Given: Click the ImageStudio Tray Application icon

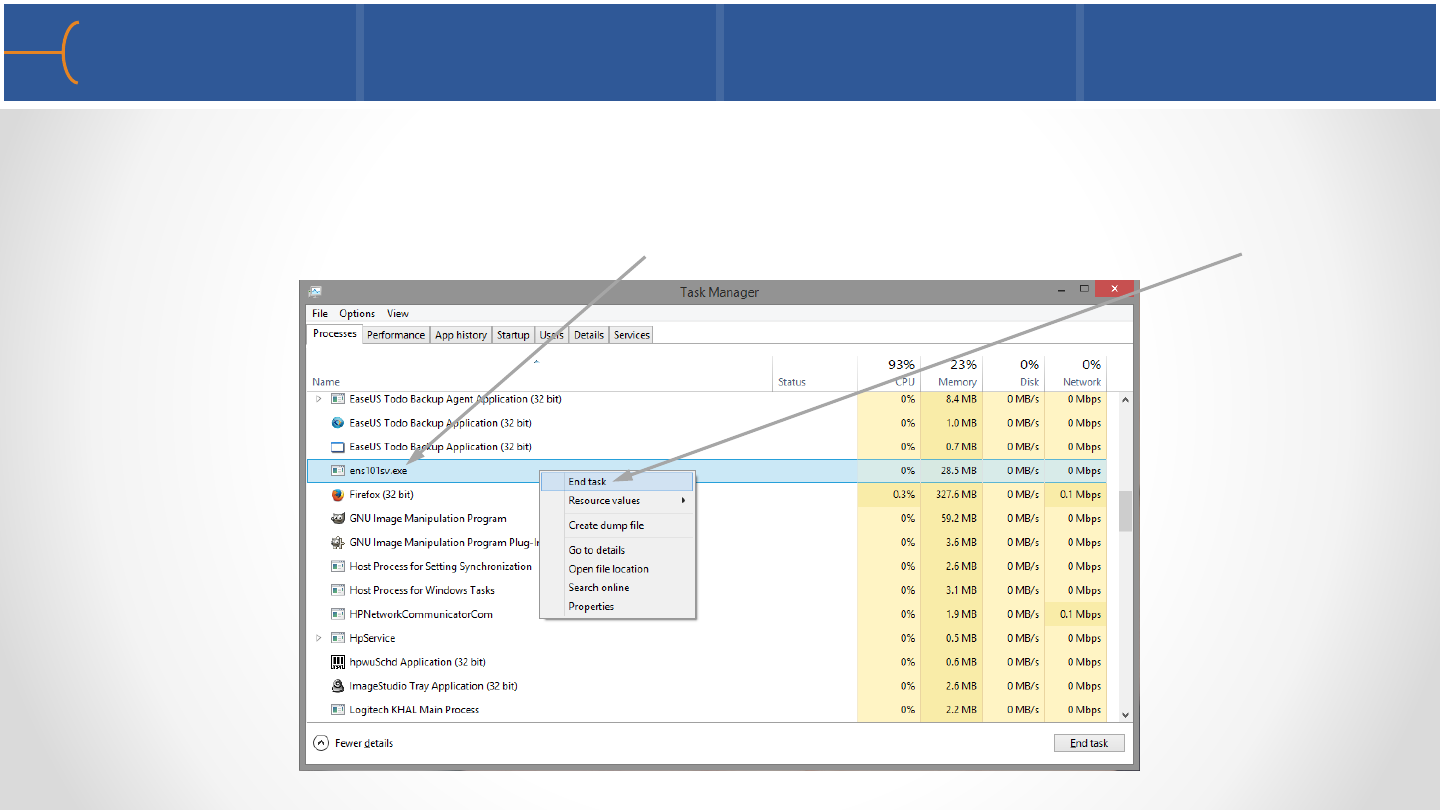Looking at the screenshot, I should tap(338, 687).
